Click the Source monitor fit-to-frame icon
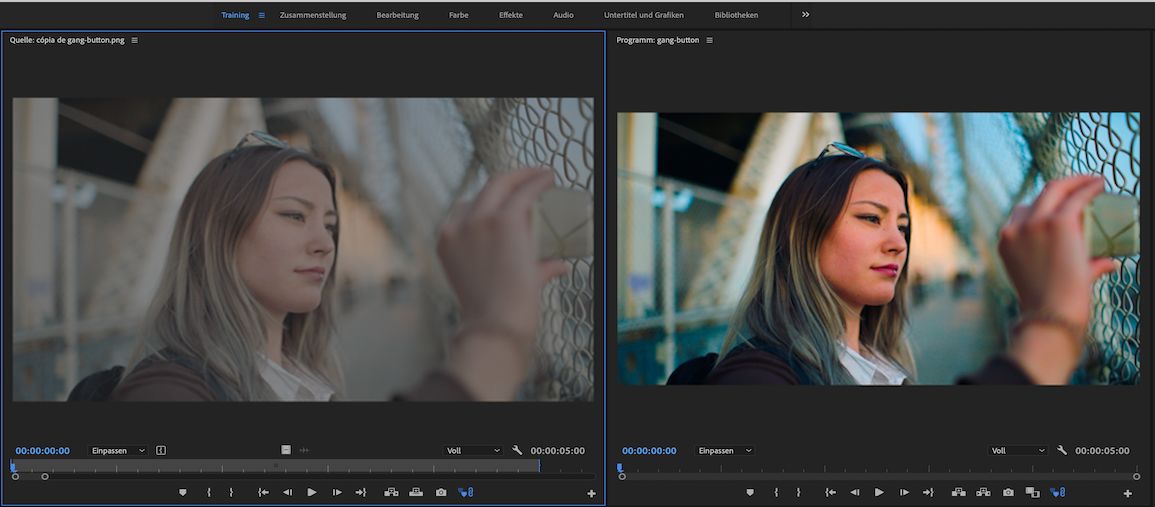This screenshot has width=1155, height=507. [x=161, y=450]
